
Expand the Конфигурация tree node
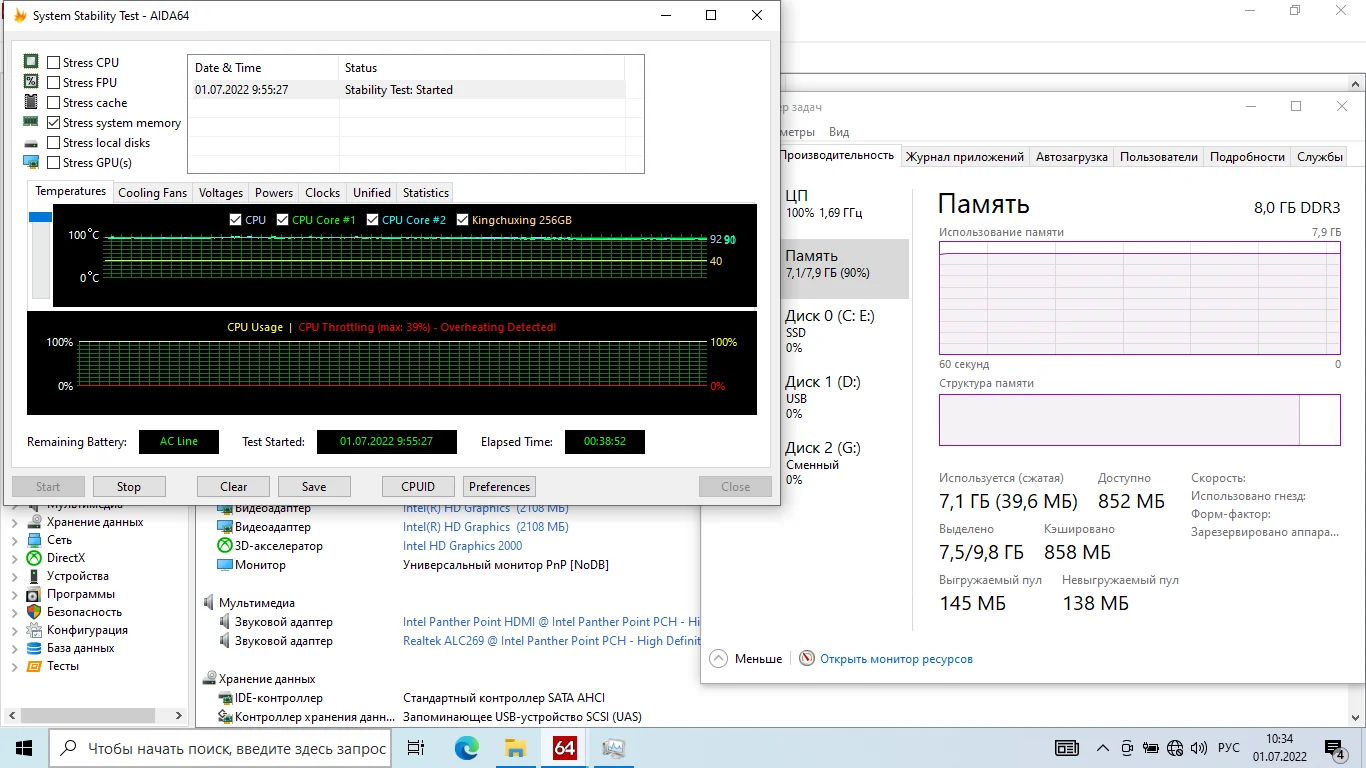[14, 630]
